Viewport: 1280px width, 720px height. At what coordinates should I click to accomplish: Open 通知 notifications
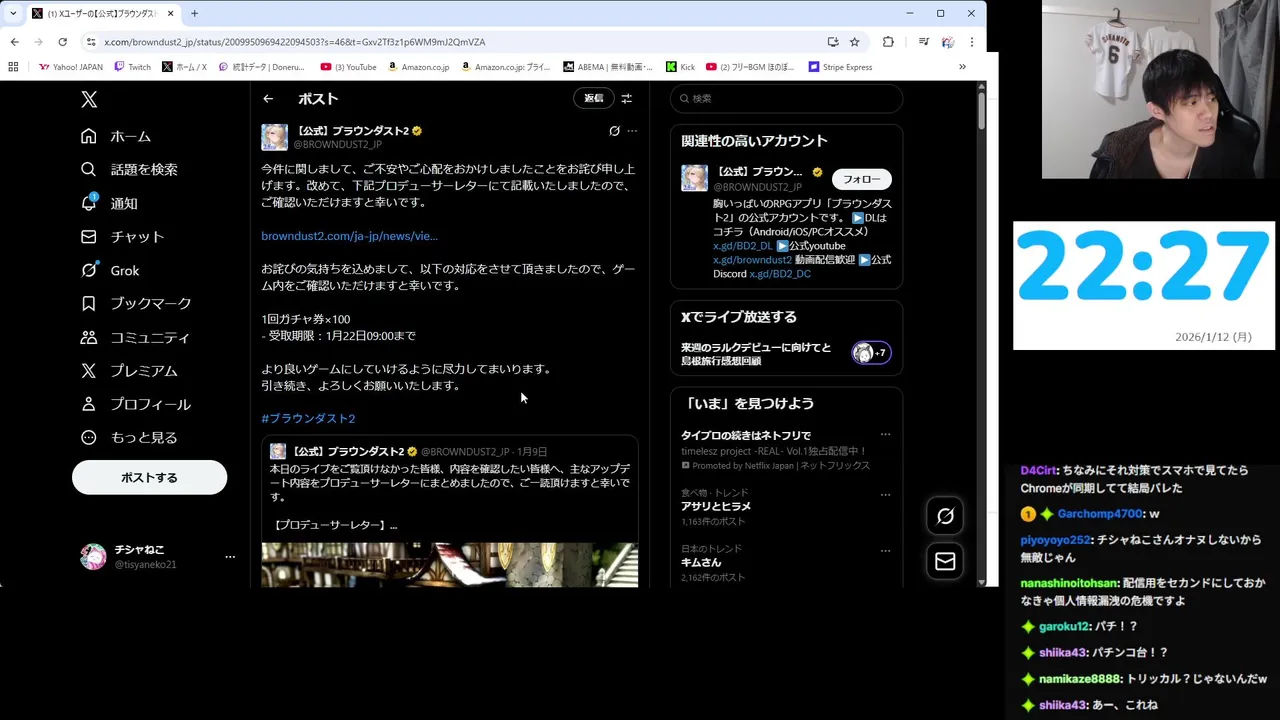tap(109, 203)
